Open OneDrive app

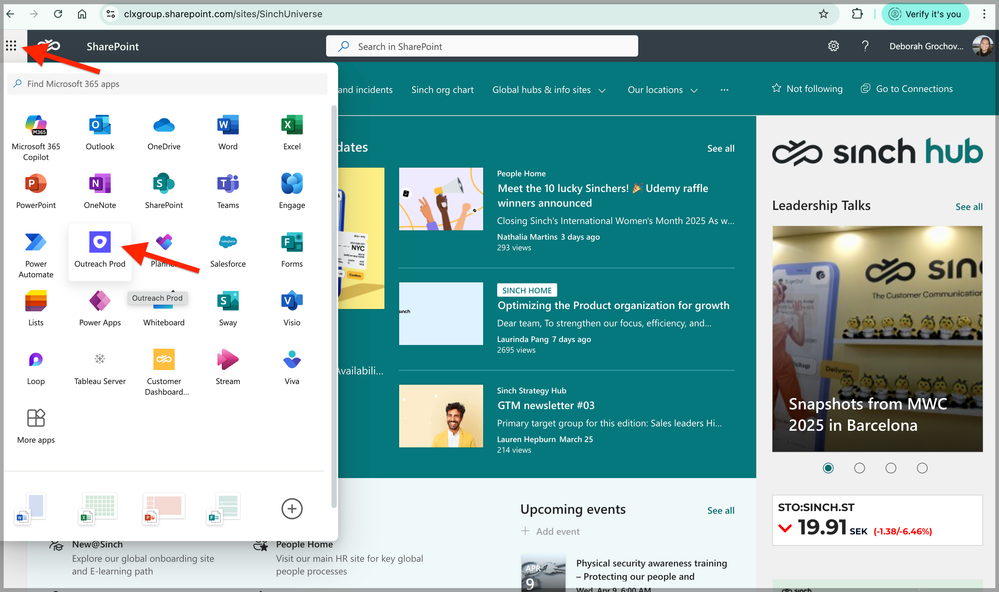164,133
